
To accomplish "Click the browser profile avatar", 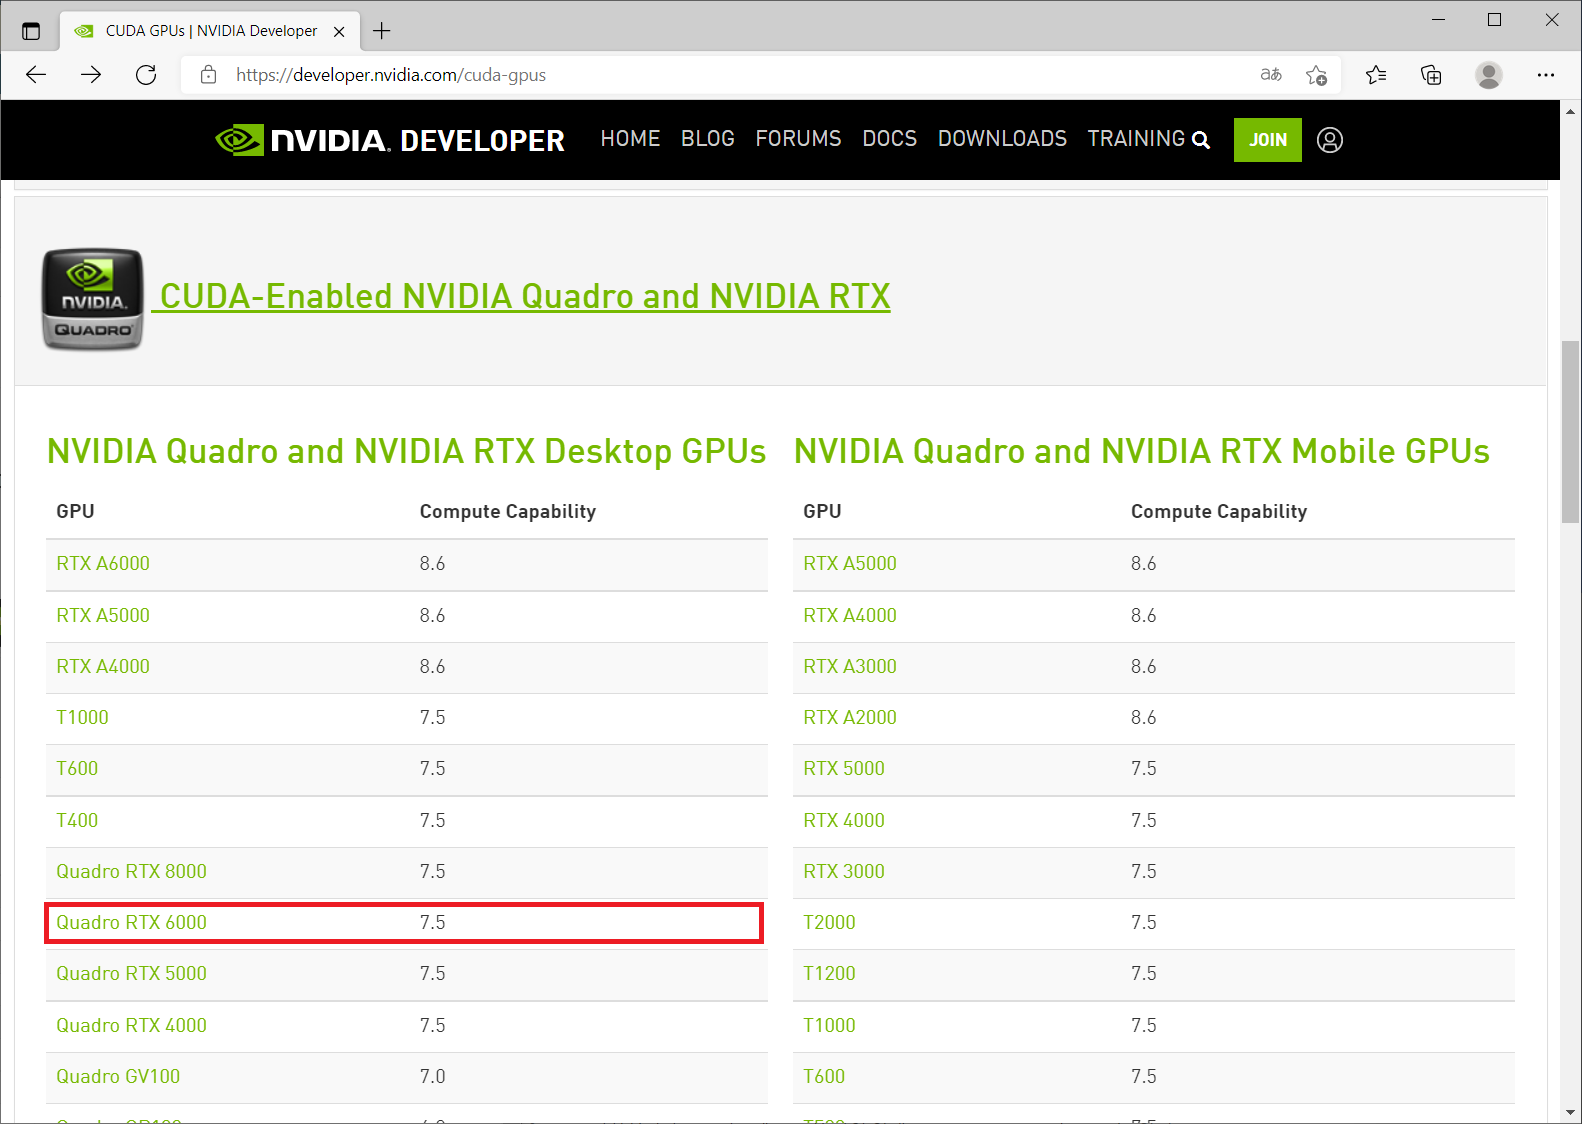I will 1489,75.
